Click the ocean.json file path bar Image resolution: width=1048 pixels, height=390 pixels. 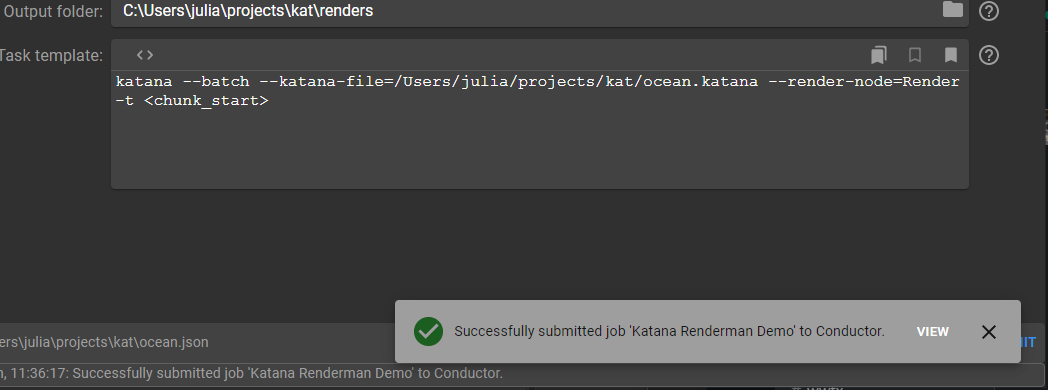tap(197, 343)
